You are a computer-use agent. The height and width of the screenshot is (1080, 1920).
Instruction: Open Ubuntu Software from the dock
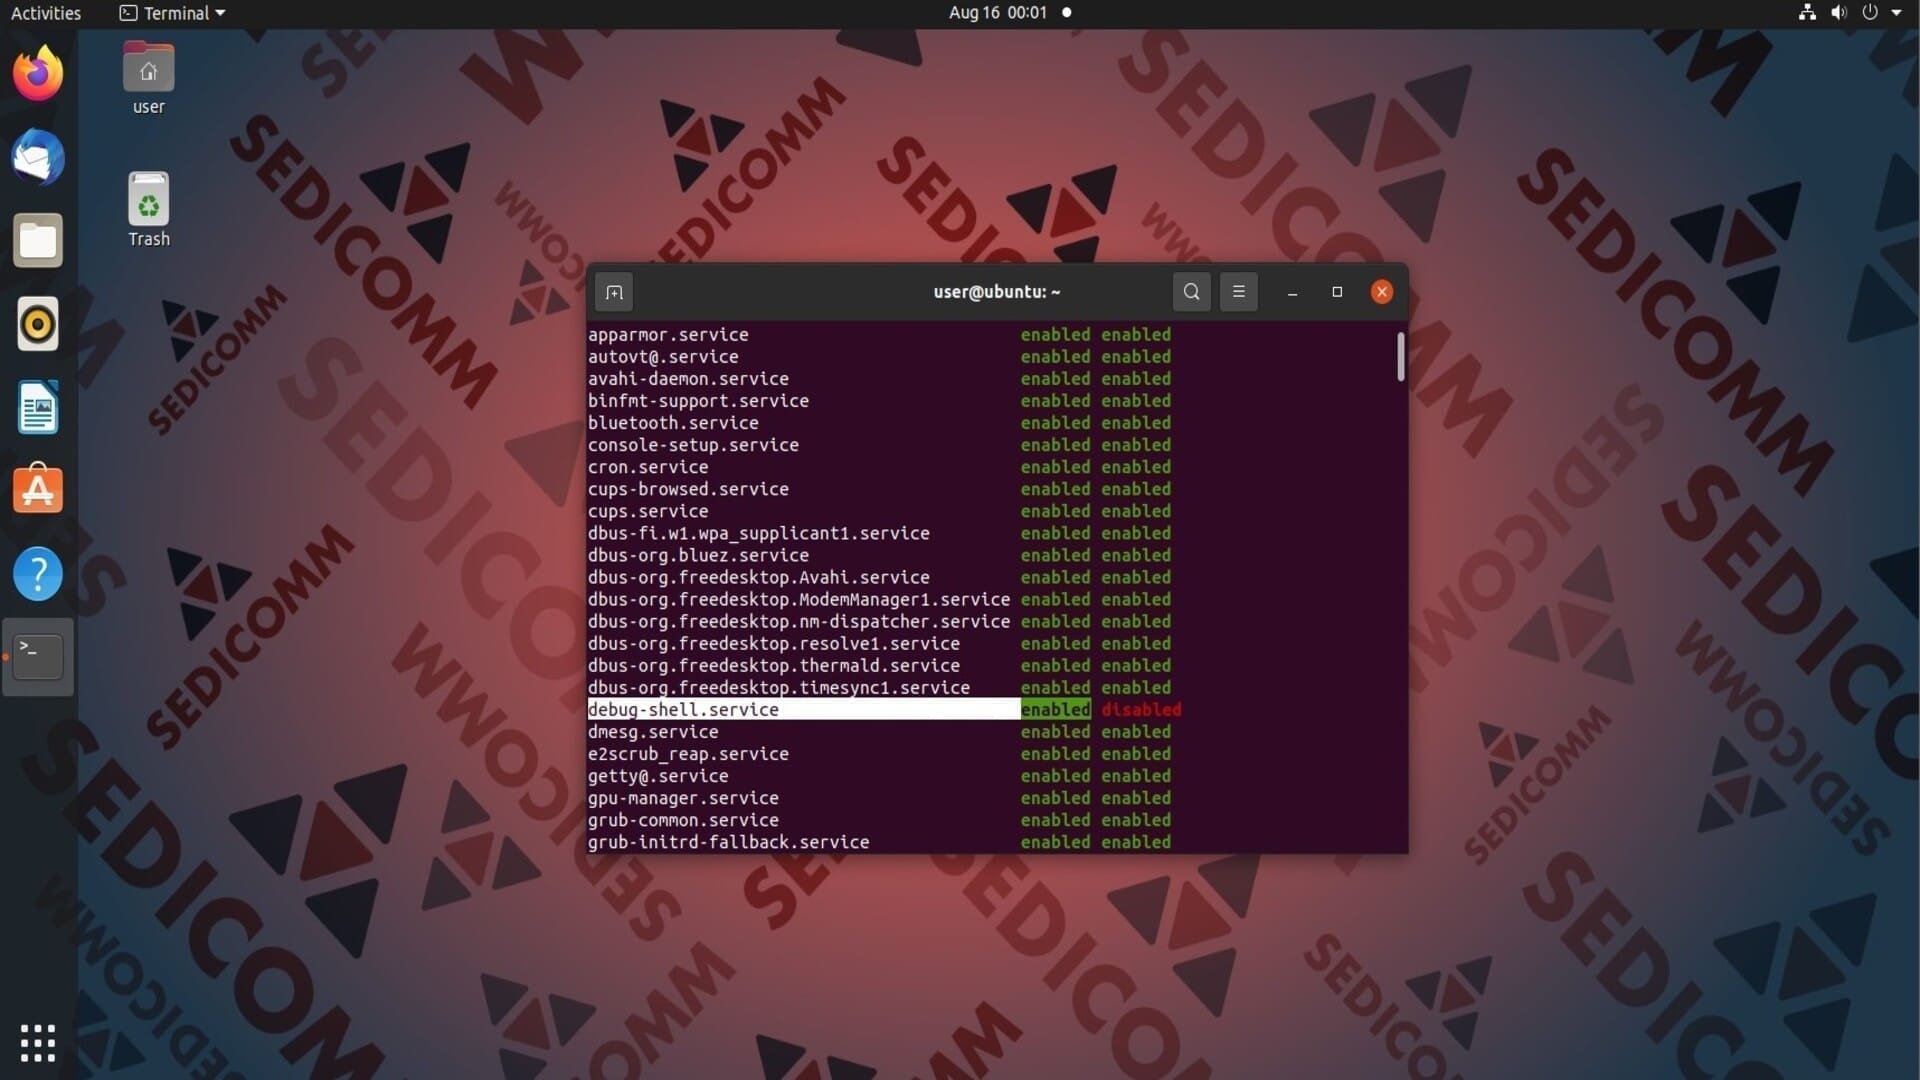[x=38, y=490]
